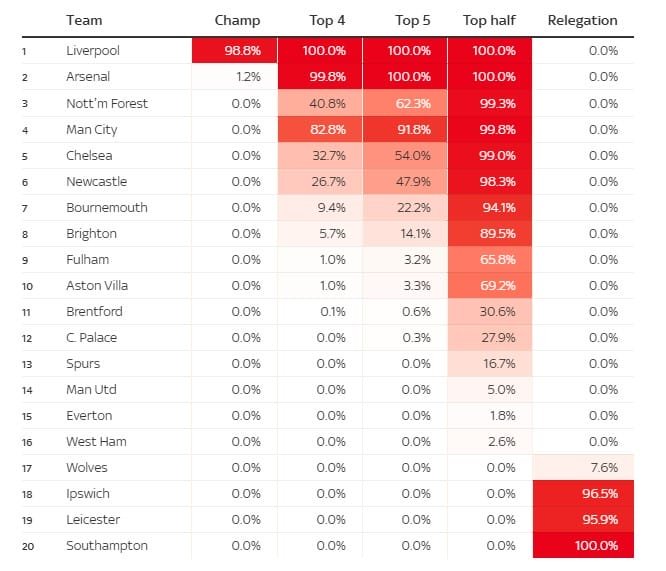This screenshot has height=571, width=666.
Task: Click the Southampton team name
Action: tap(106, 545)
